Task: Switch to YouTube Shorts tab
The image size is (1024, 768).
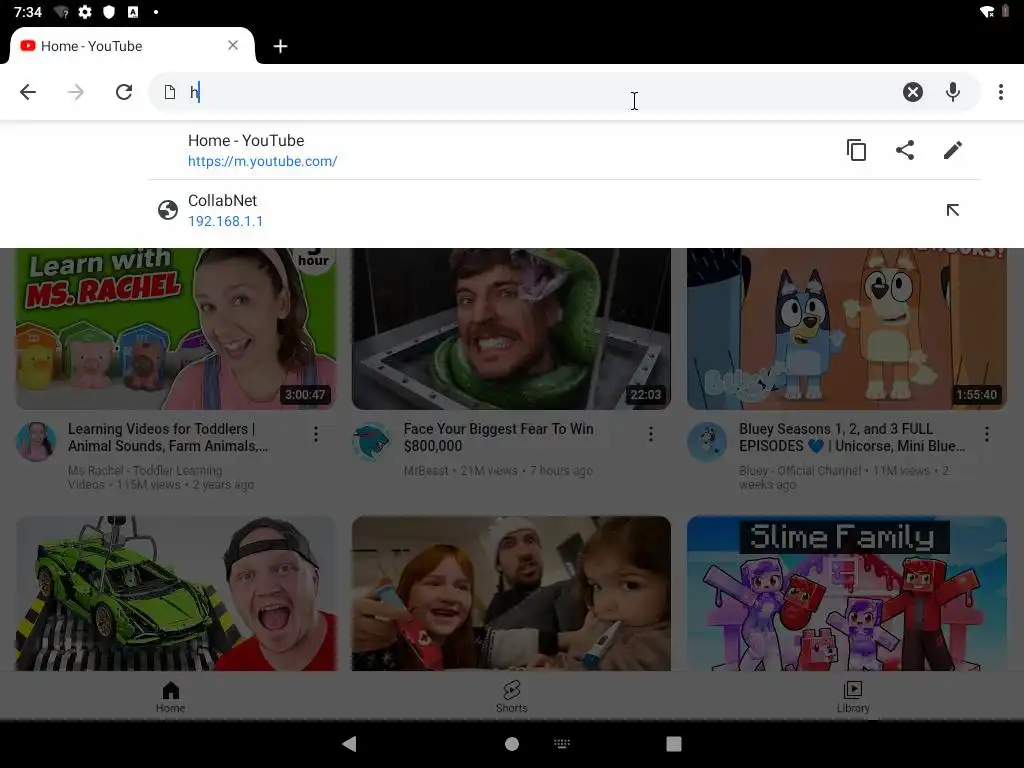Action: click(511, 697)
